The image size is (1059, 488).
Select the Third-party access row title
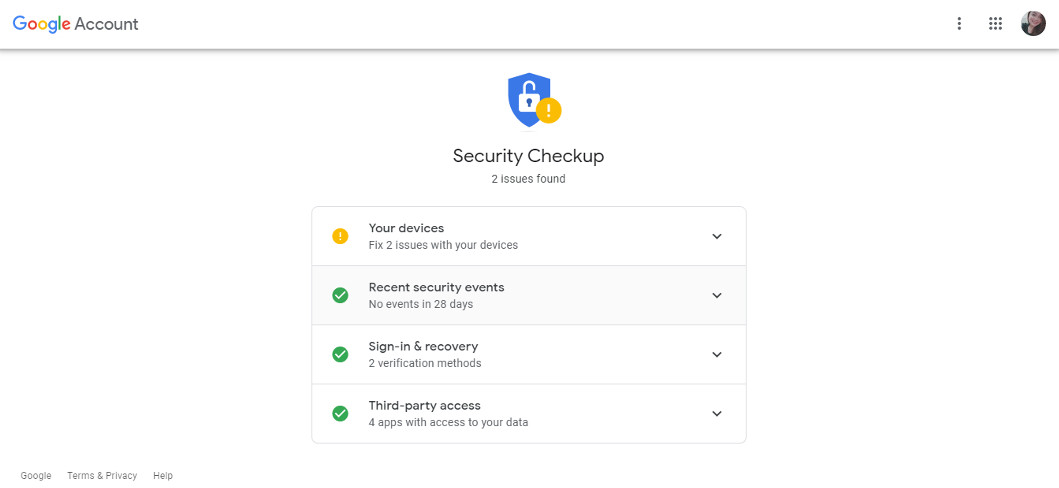(425, 406)
